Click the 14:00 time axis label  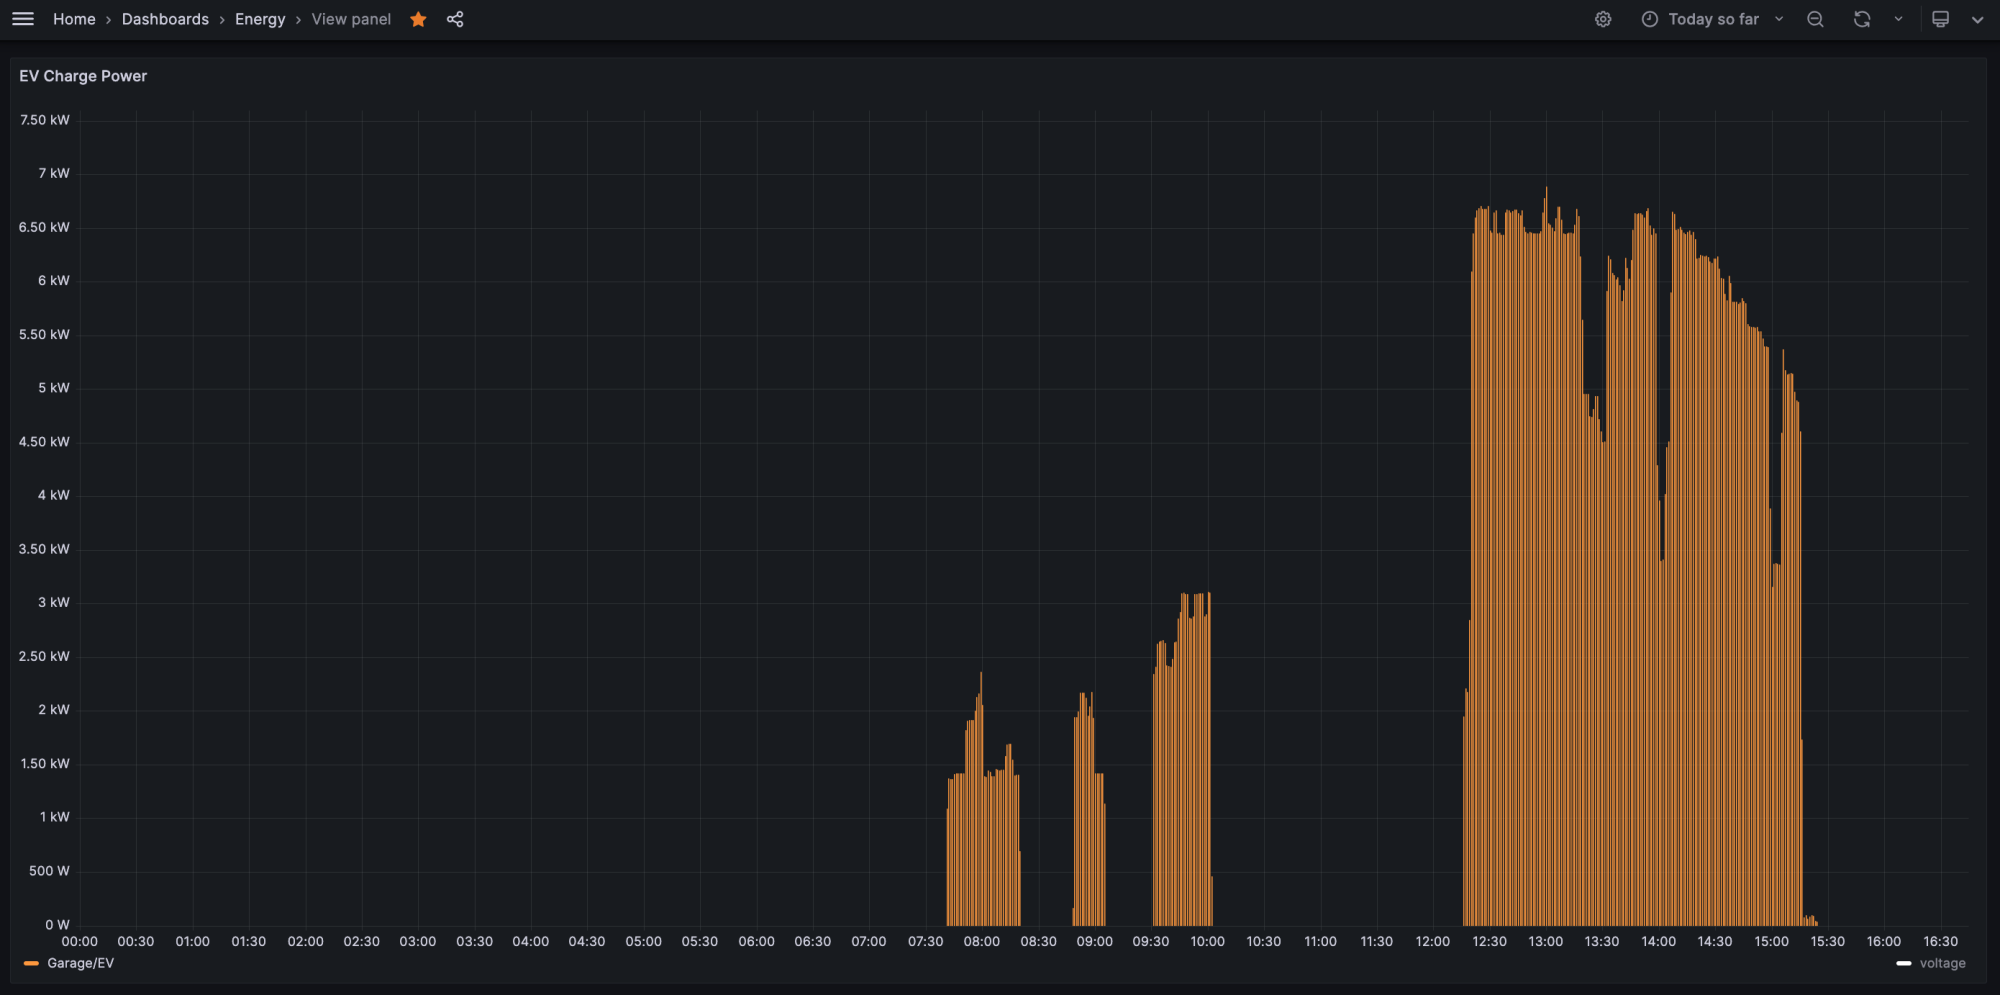1658,941
